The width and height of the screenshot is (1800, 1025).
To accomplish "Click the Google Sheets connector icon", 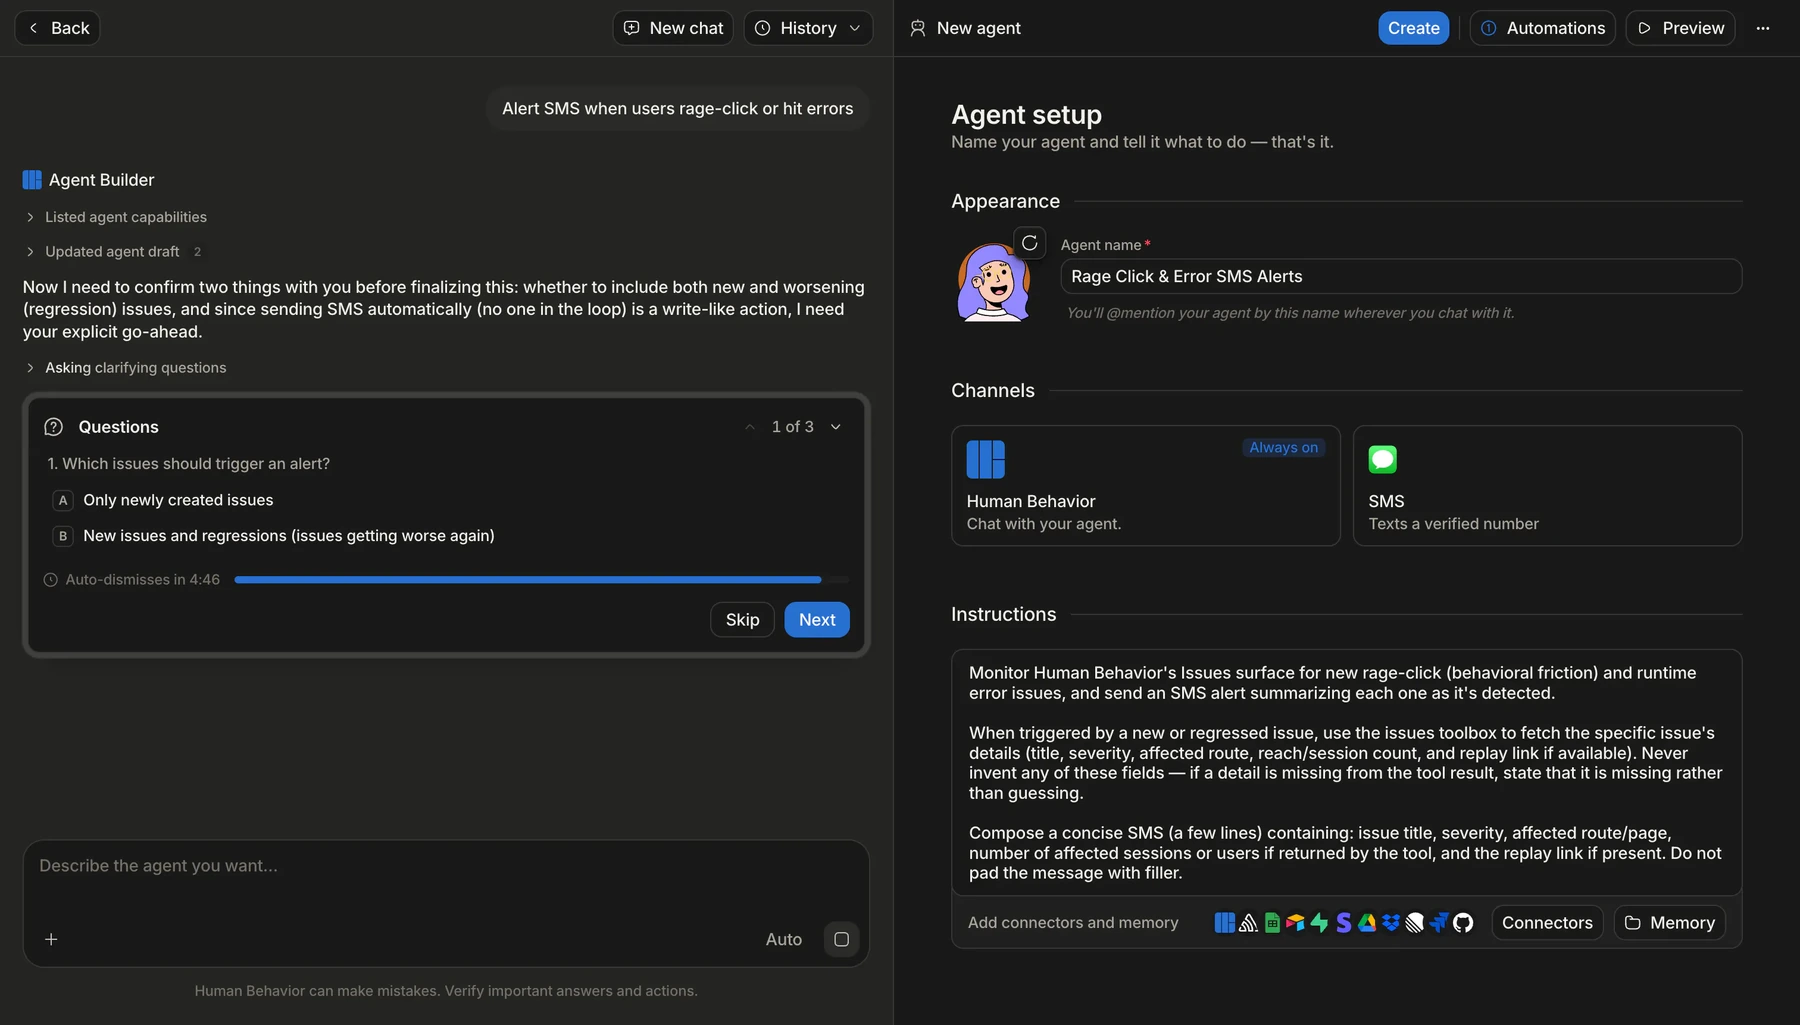I will tap(1272, 923).
